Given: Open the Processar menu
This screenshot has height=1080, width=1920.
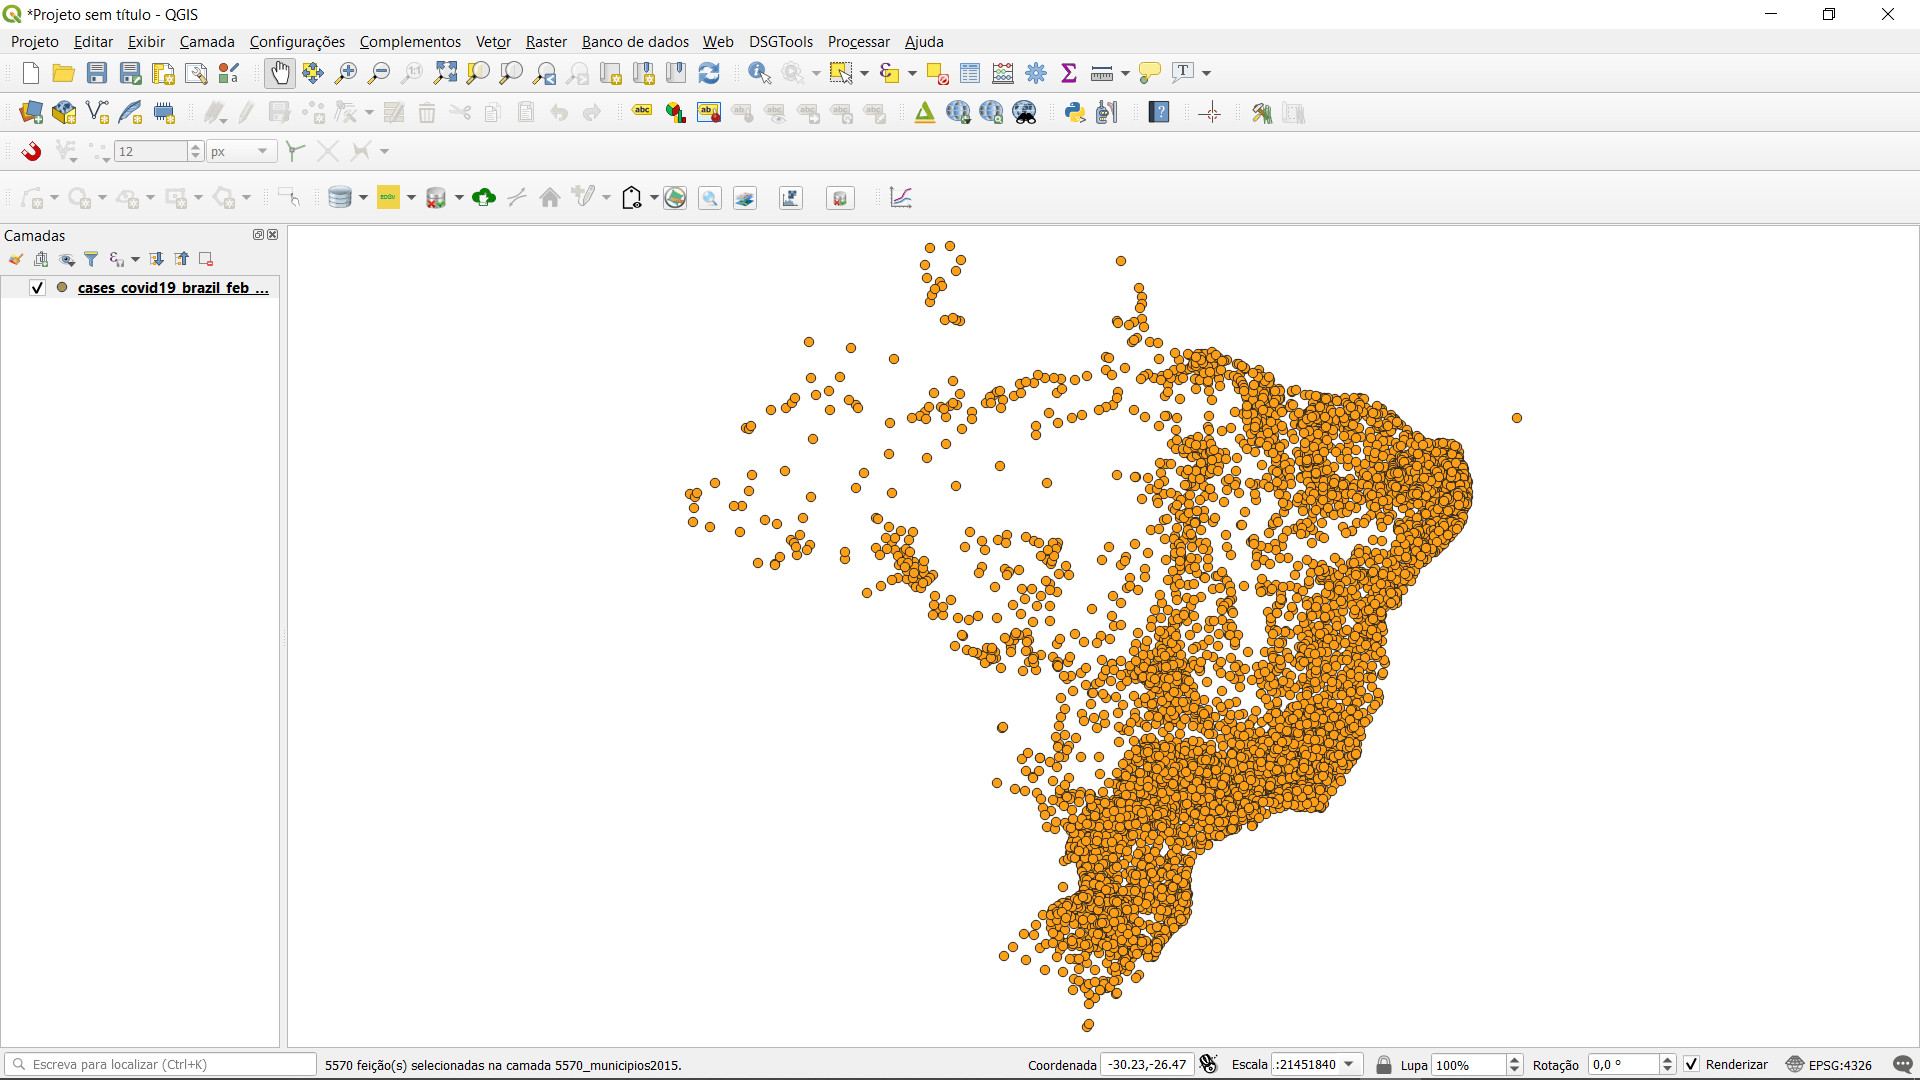Looking at the screenshot, I should [x=858, y=41].
